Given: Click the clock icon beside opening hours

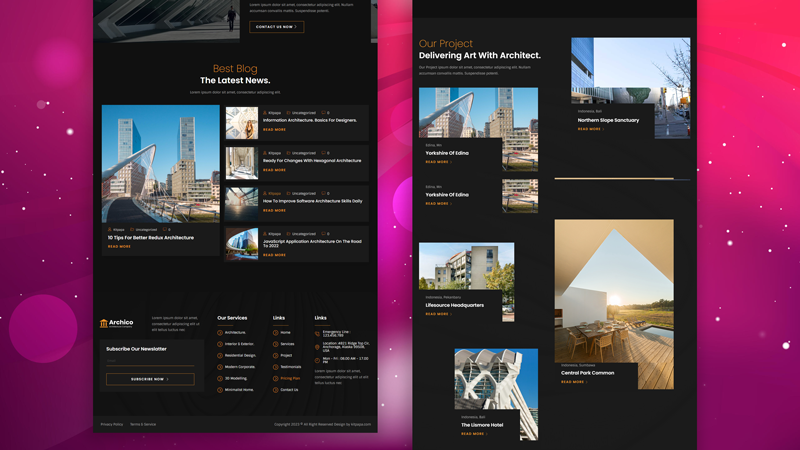Looking at the screenshot, I should pos(318,359).
